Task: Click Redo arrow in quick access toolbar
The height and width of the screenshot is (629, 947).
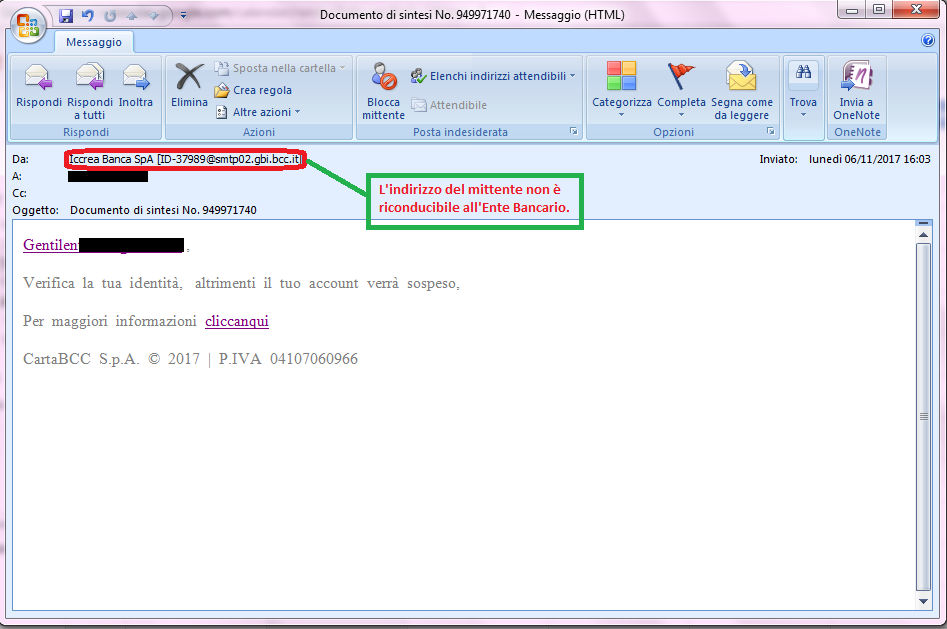Action: [110, 16]
